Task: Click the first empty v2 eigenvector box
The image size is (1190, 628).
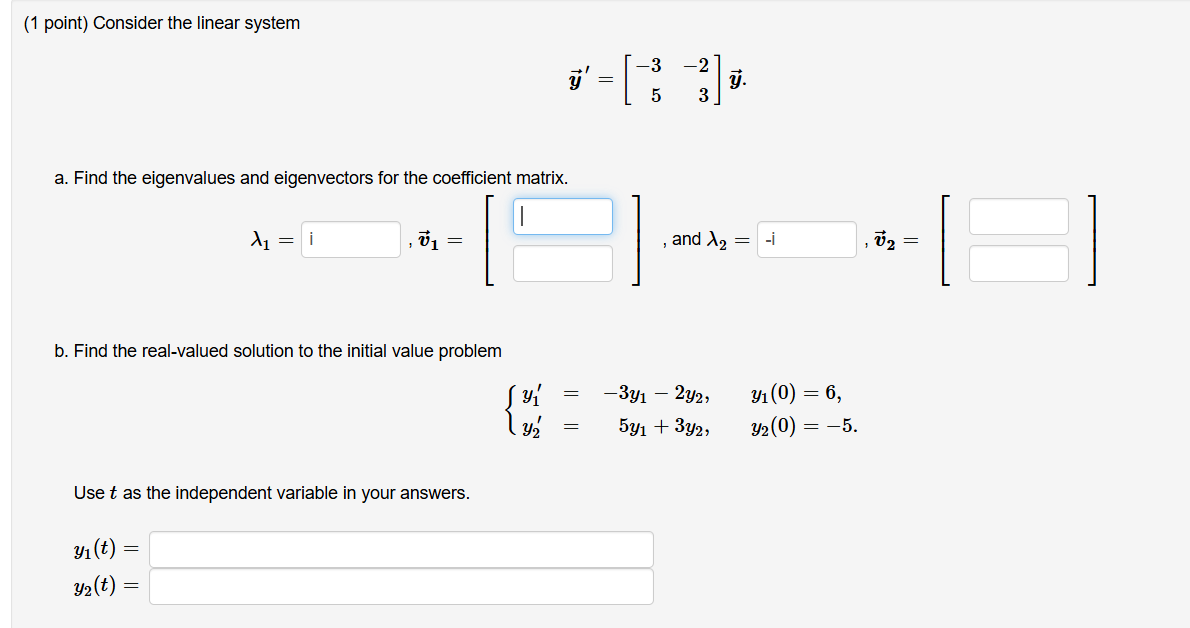Action: point(1018,215)
